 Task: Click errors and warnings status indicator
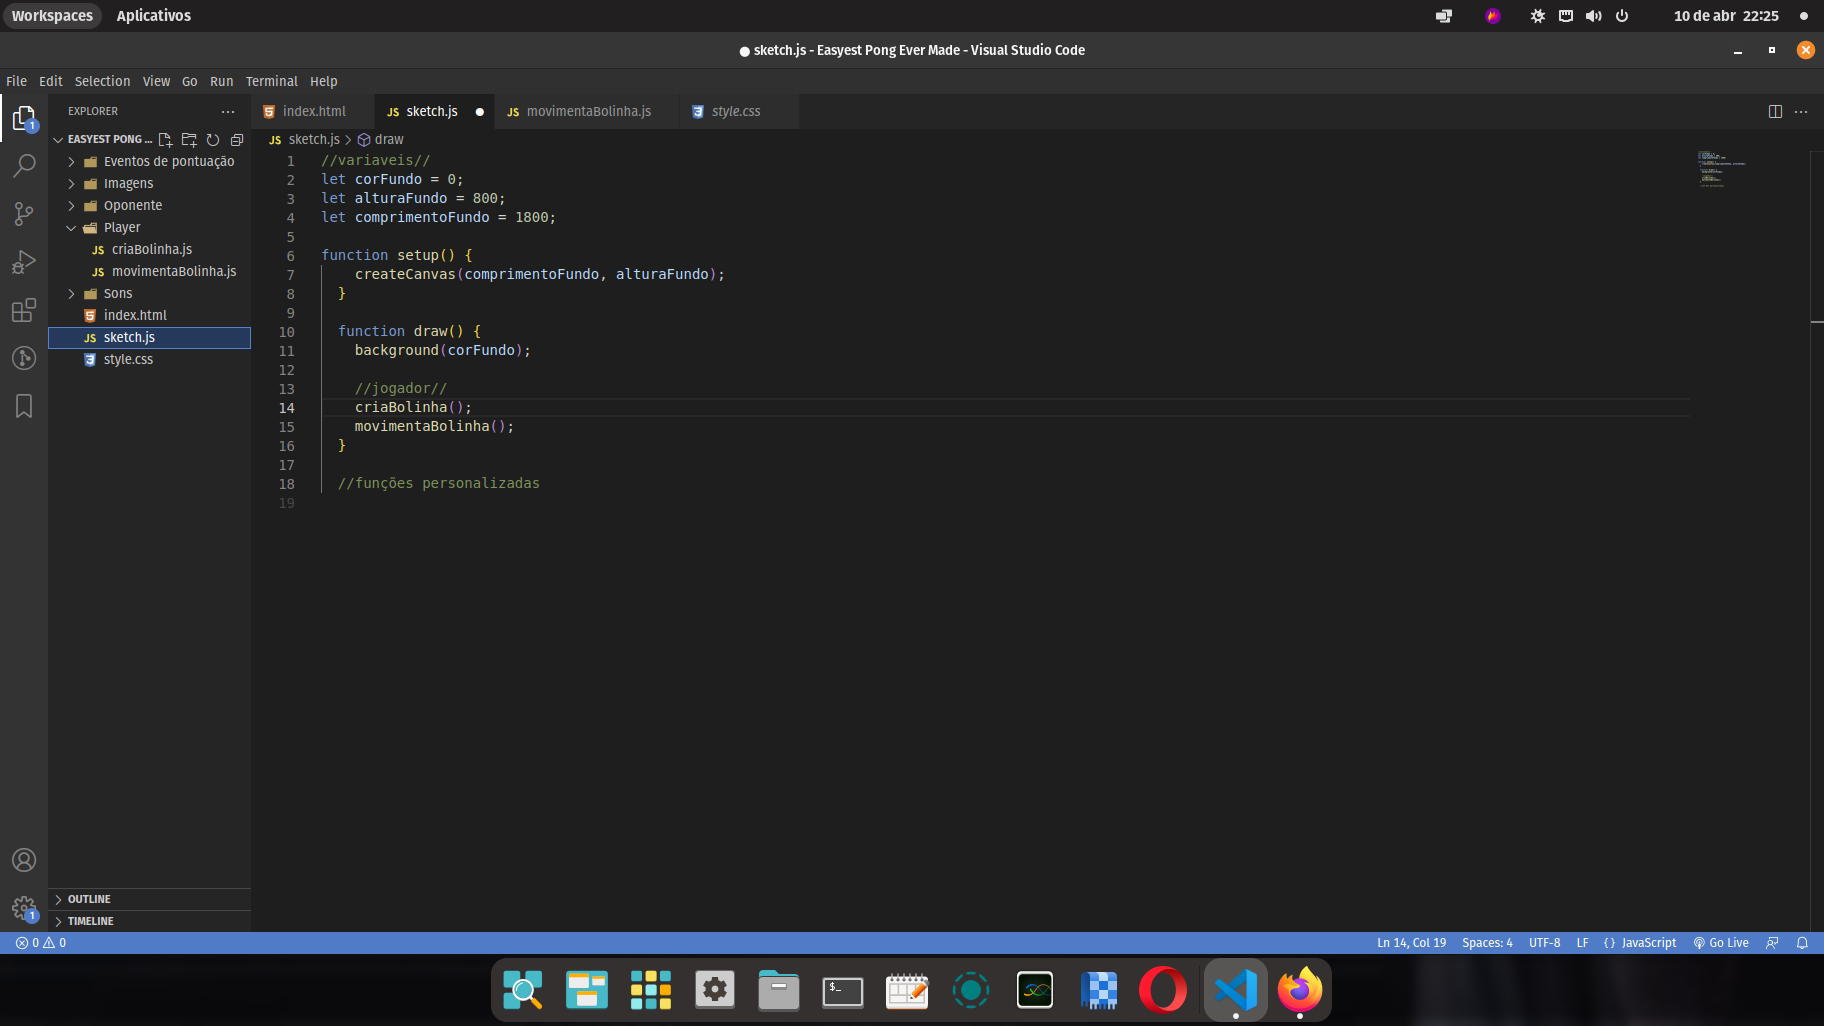point(41,943)
